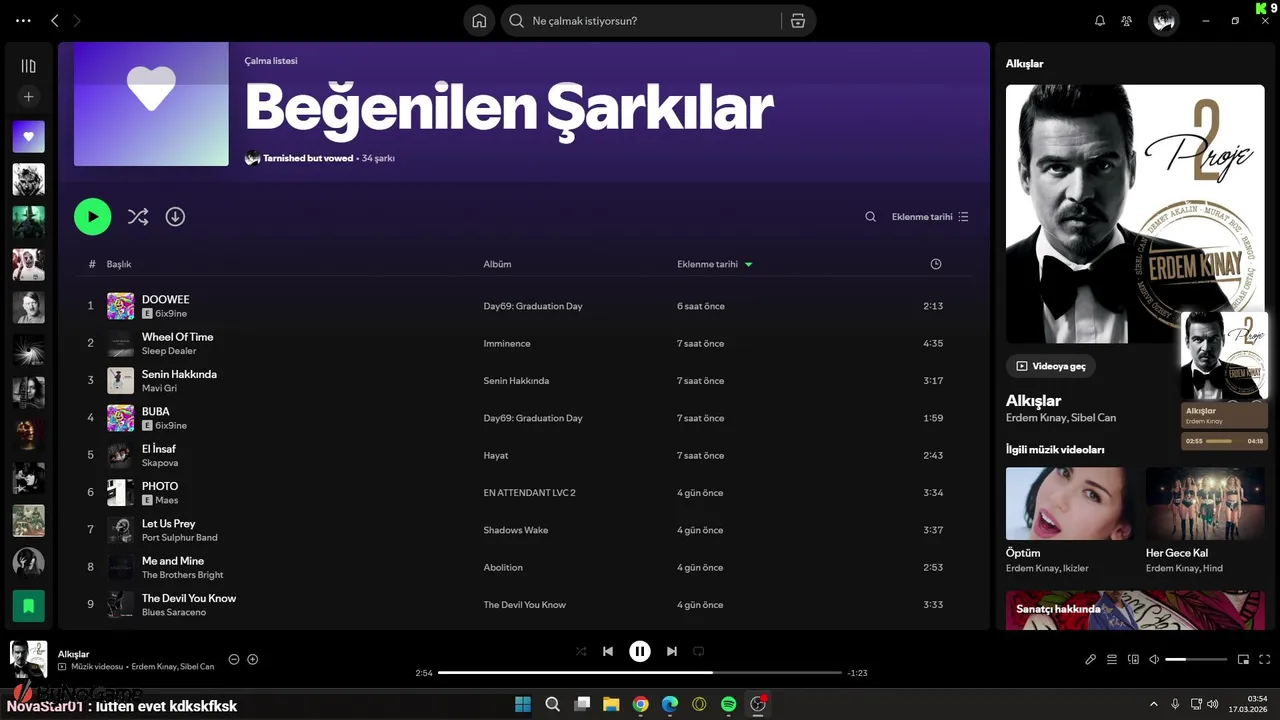
Task: Open the play queue icon
Action: (1112, 659)
